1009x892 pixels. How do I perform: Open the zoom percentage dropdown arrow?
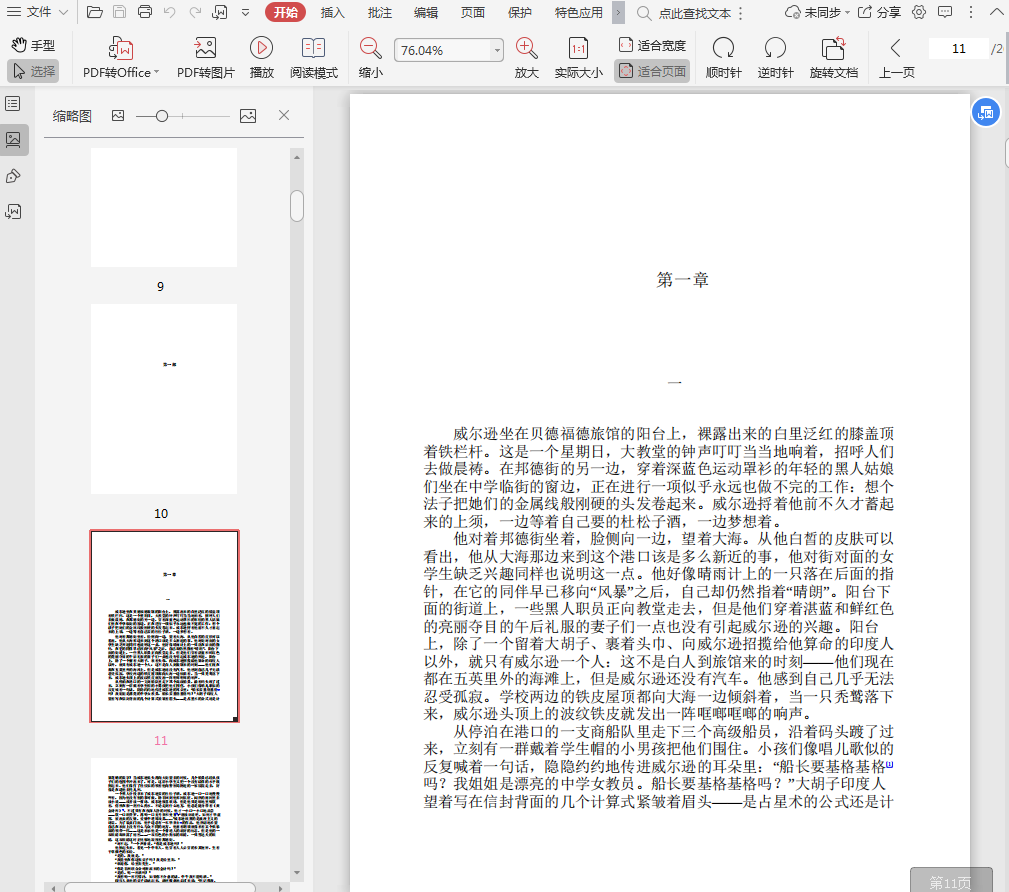point(497,50)
